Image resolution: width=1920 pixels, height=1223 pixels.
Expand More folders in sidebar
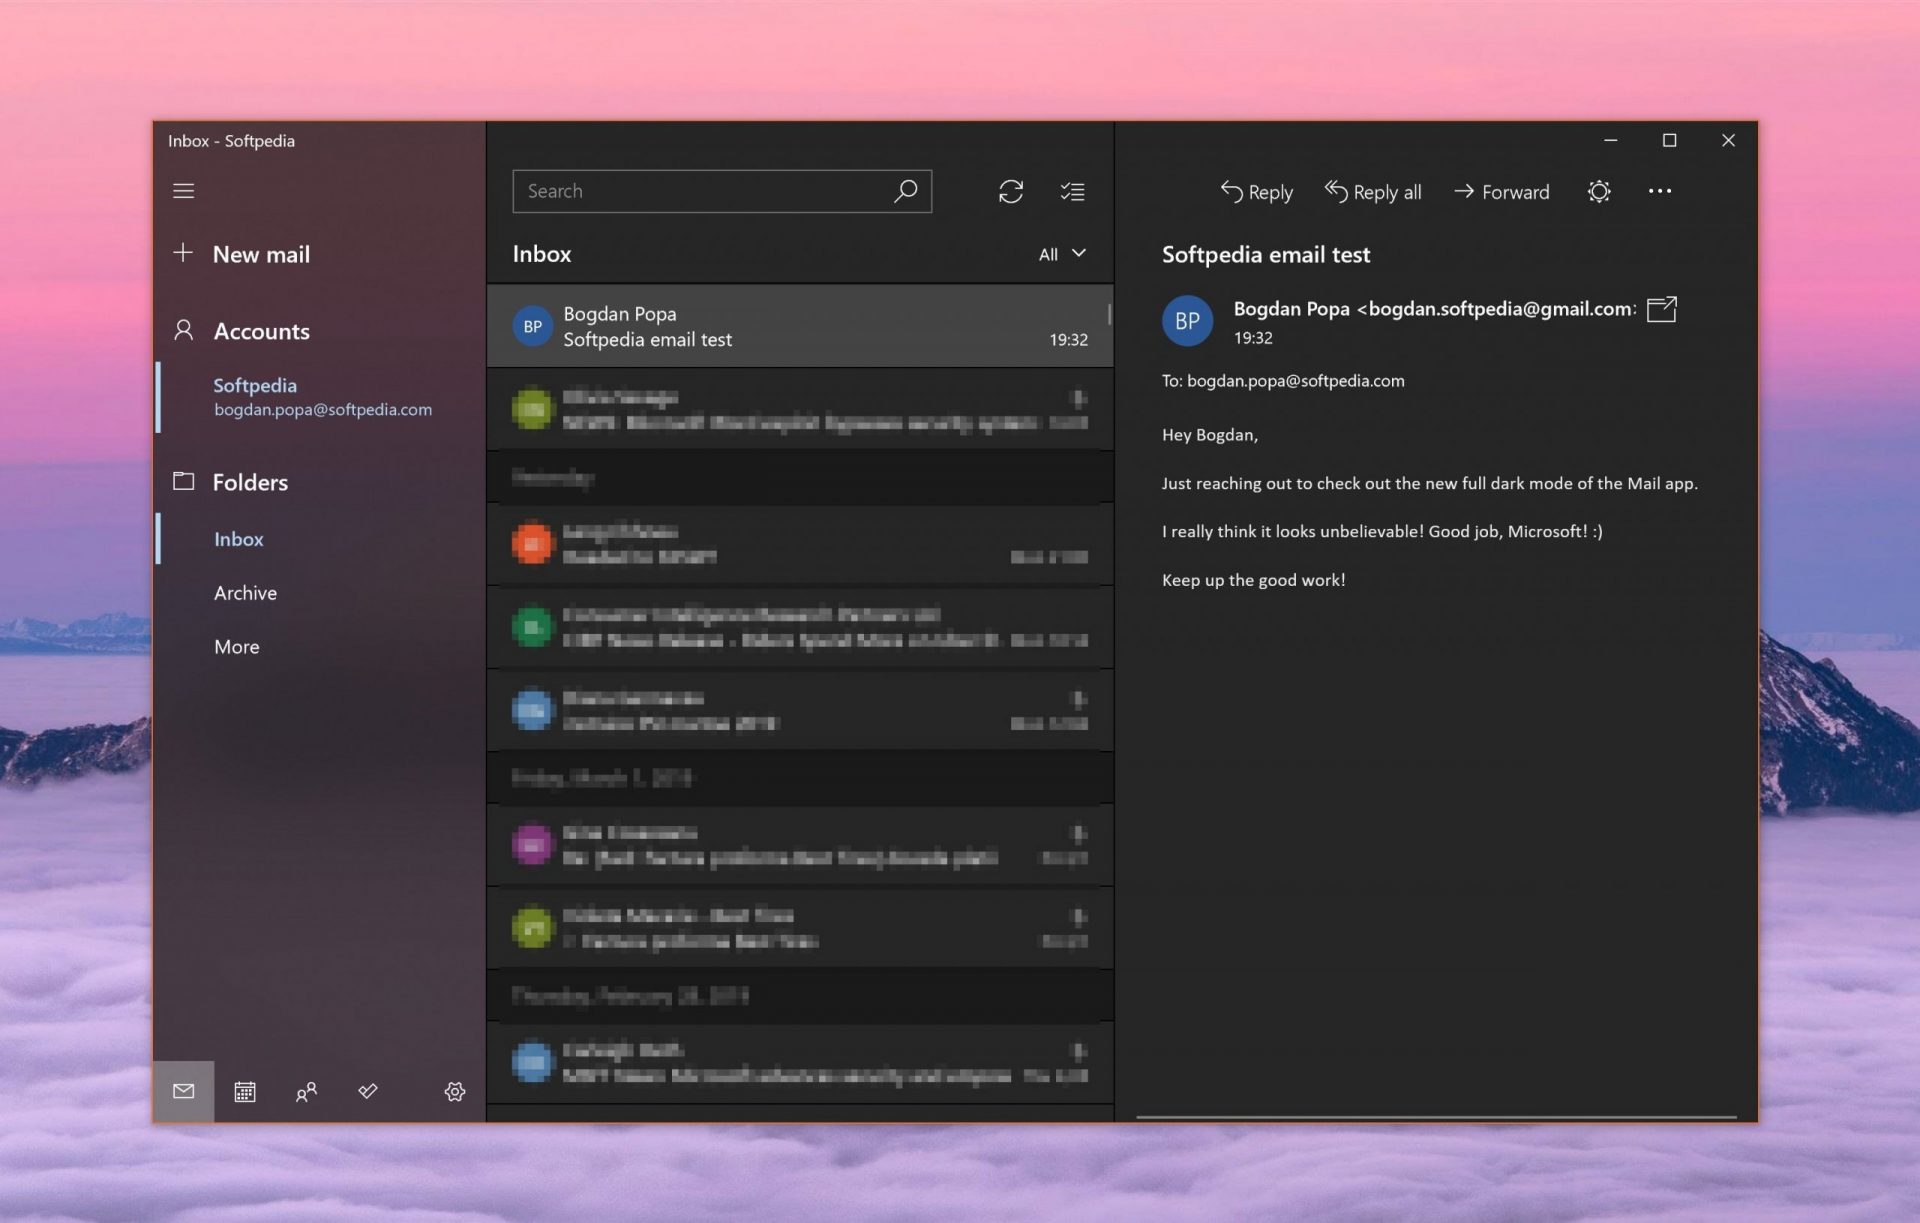click(237, 645)
